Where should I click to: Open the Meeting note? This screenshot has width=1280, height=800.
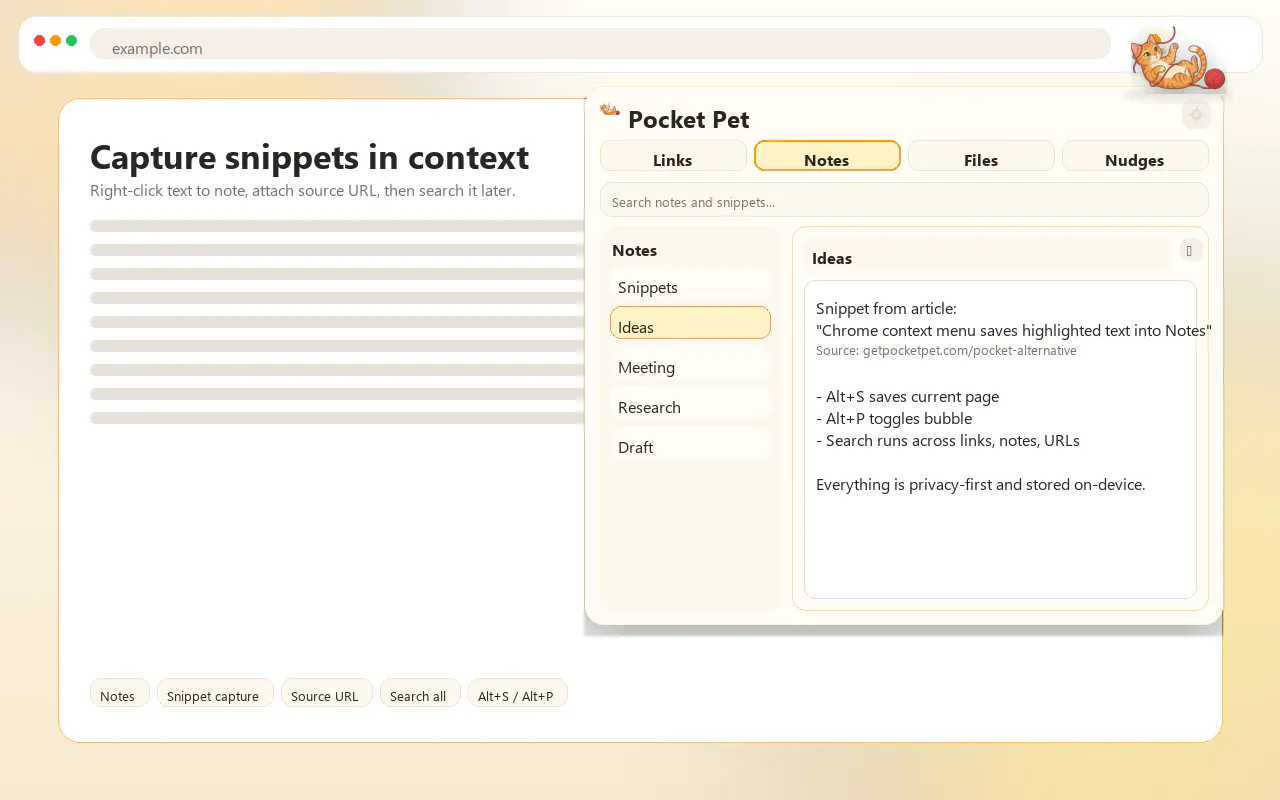pyautogui.click(x=690, y=363)
